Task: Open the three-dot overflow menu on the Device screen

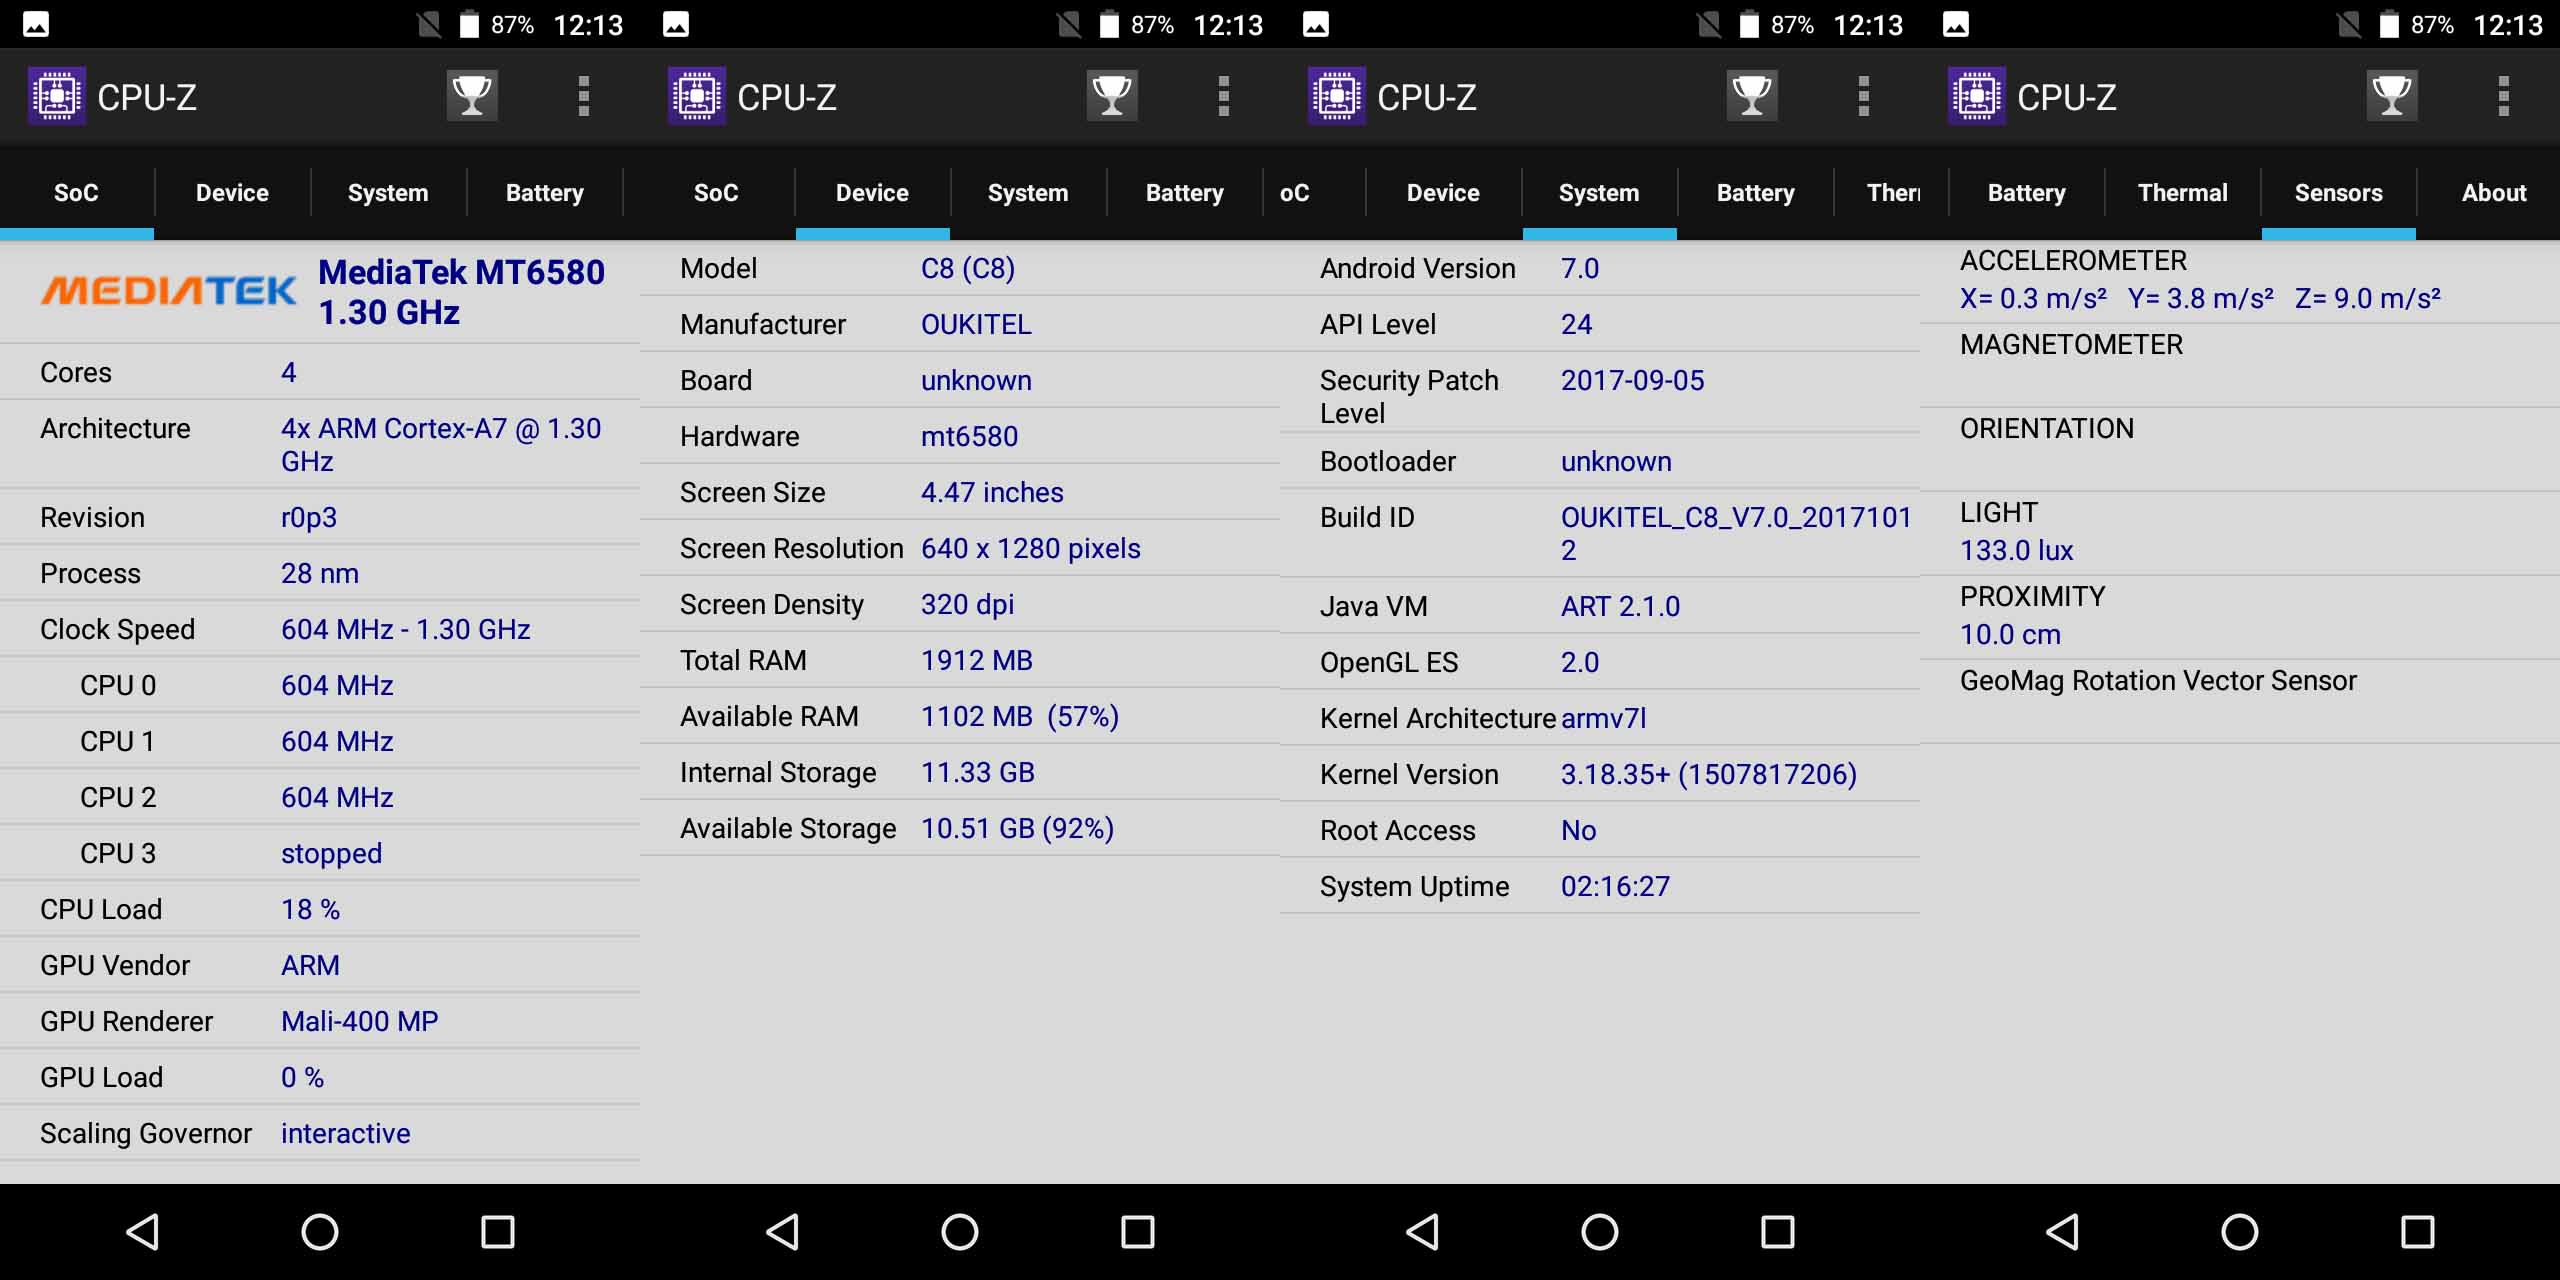Action: click(x=1224, y=96)
